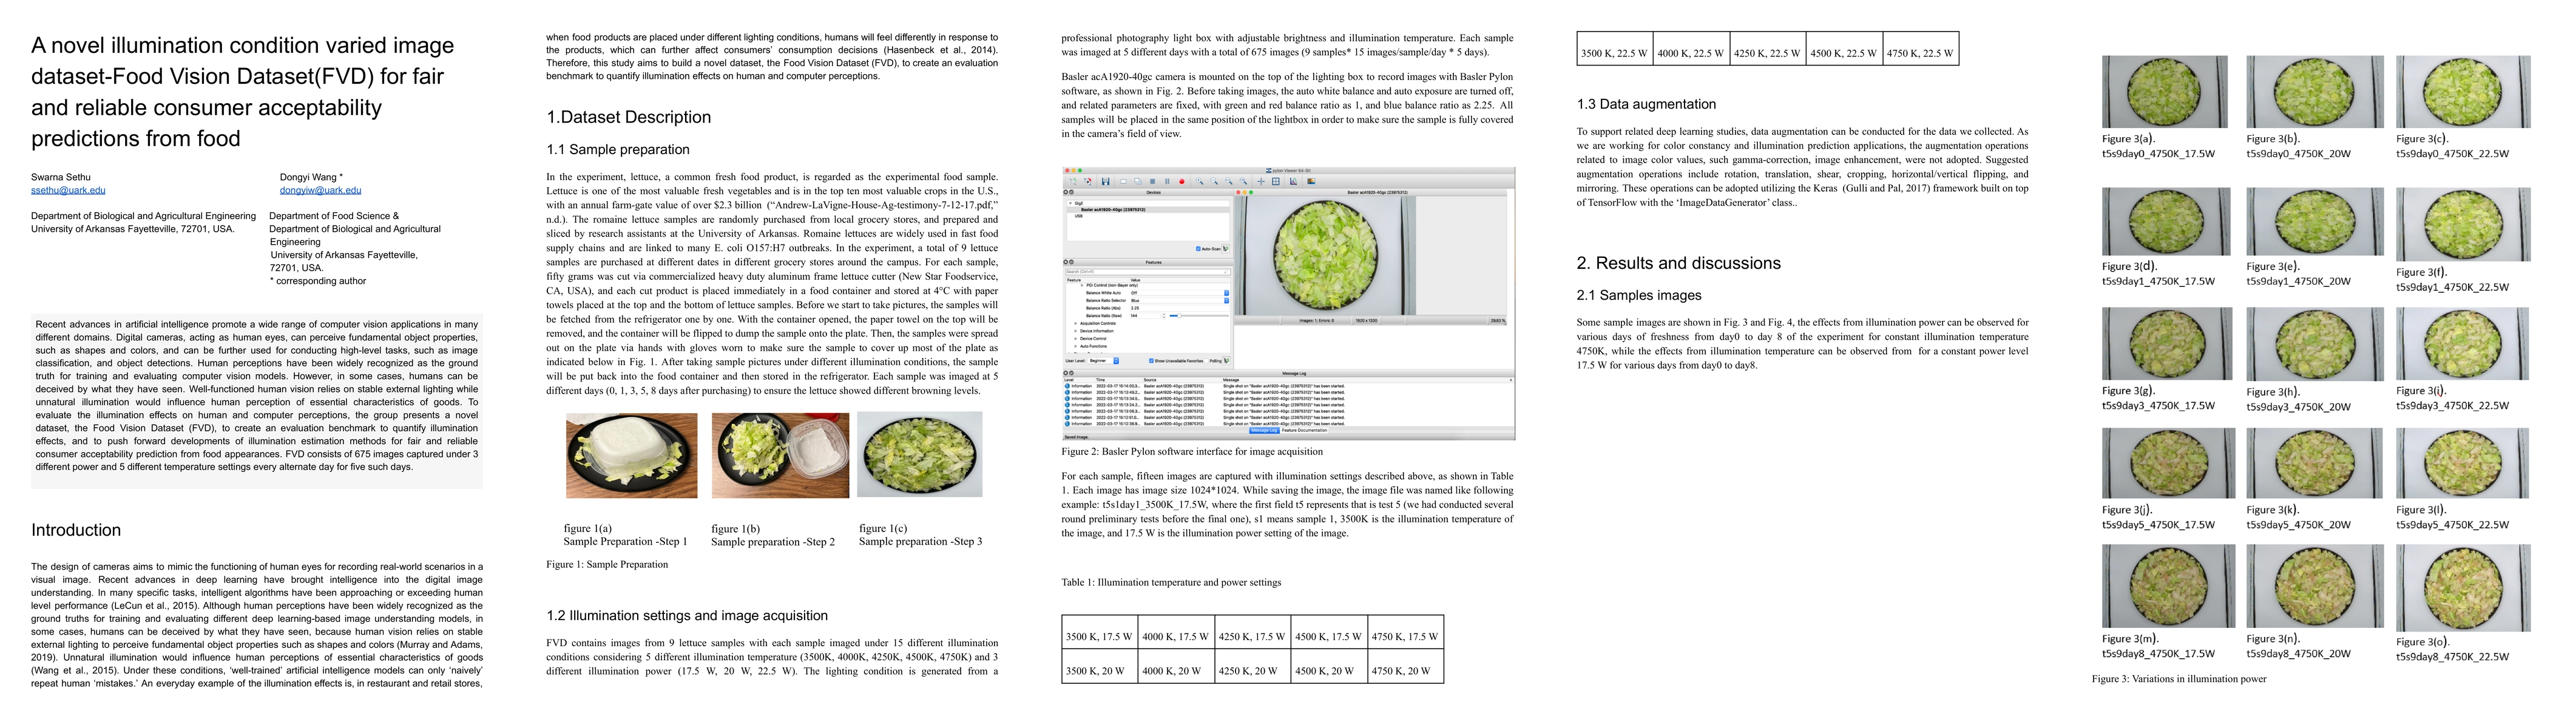Click the Features search field
The width and height of the screenshot is (2576, 728).
coord(1148,272)
